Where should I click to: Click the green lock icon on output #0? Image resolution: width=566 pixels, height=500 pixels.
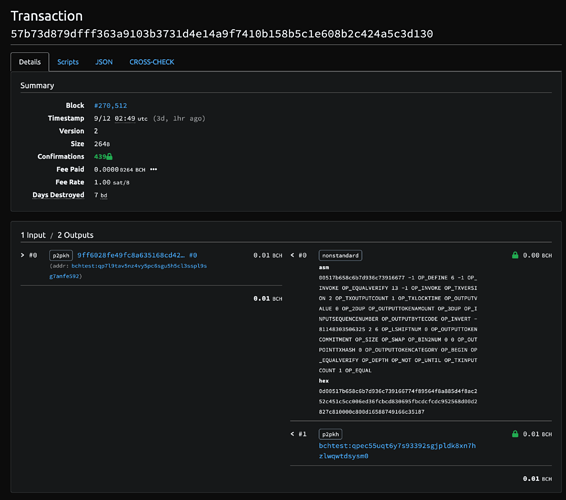point(515,255)
